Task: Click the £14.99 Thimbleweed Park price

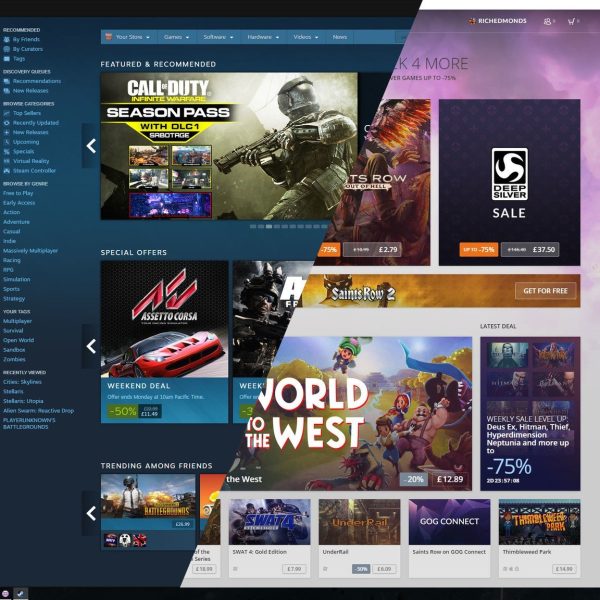Action: (564, 569)
